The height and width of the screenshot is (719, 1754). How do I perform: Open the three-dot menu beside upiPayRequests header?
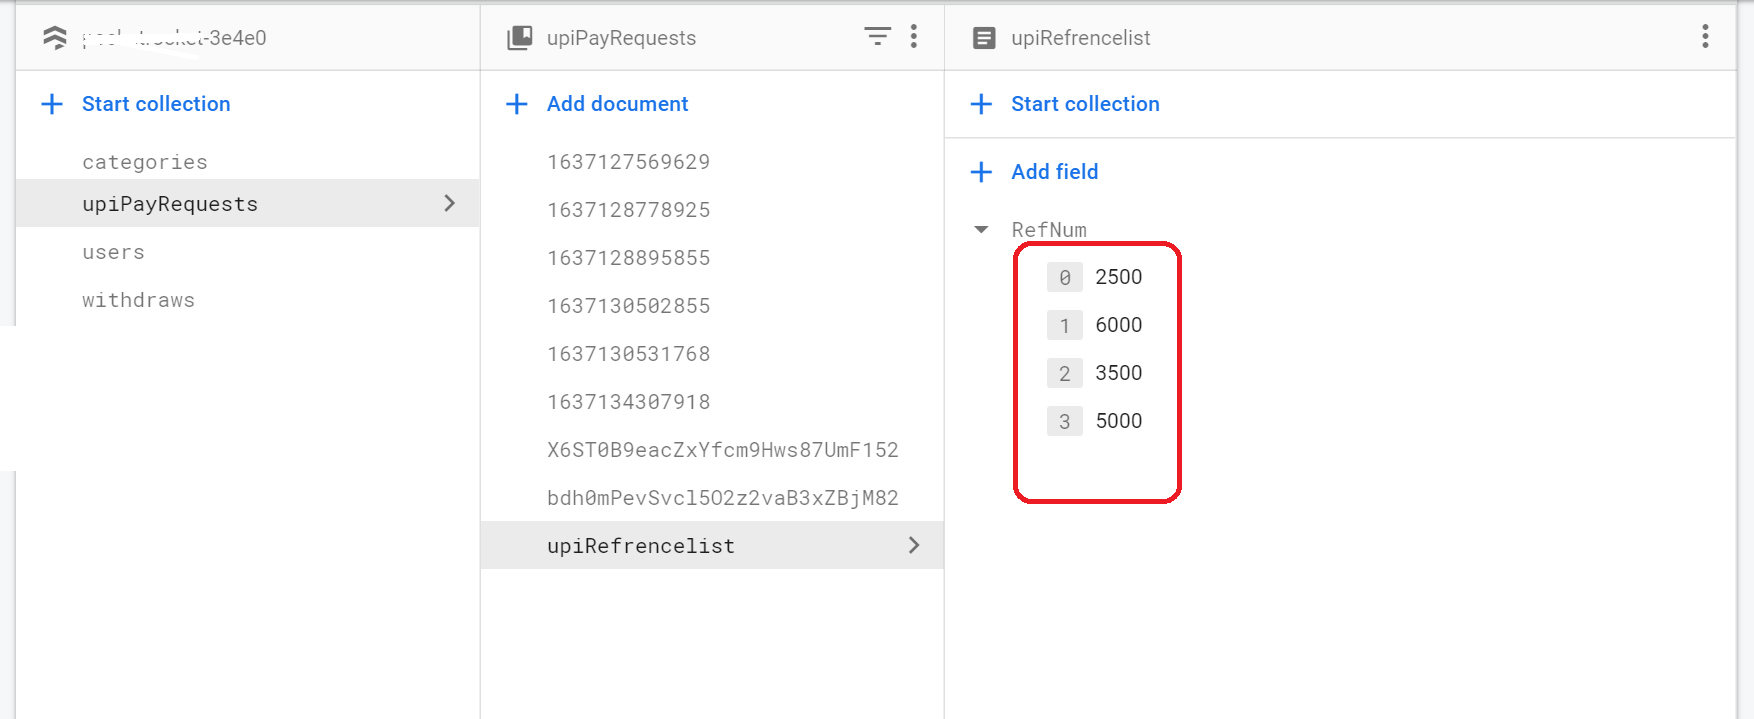(914, 37)
